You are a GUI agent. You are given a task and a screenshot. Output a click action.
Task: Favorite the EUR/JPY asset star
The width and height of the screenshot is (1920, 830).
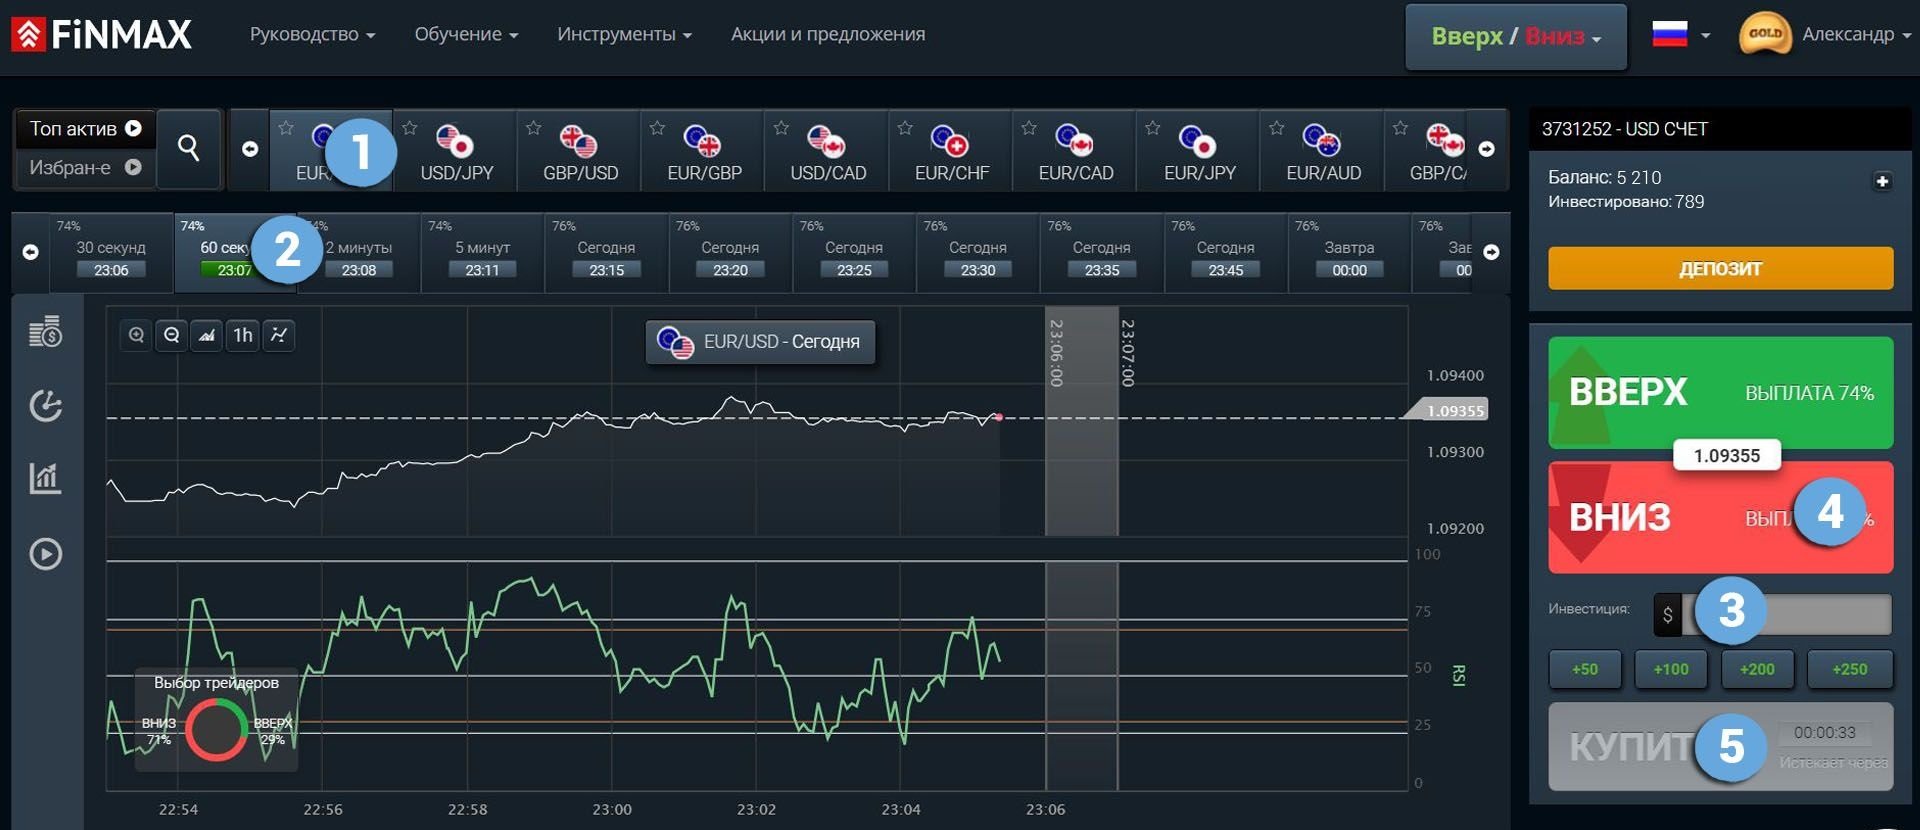(x=1153, y=128)
